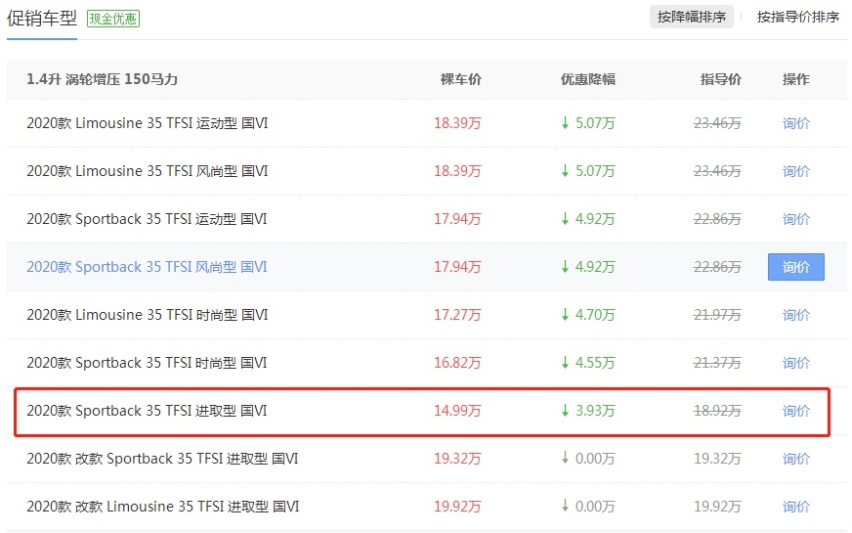Viewport: 852px width, 533px height.
Task: Select the 促销车型 tab
Action: click(42, 18)
